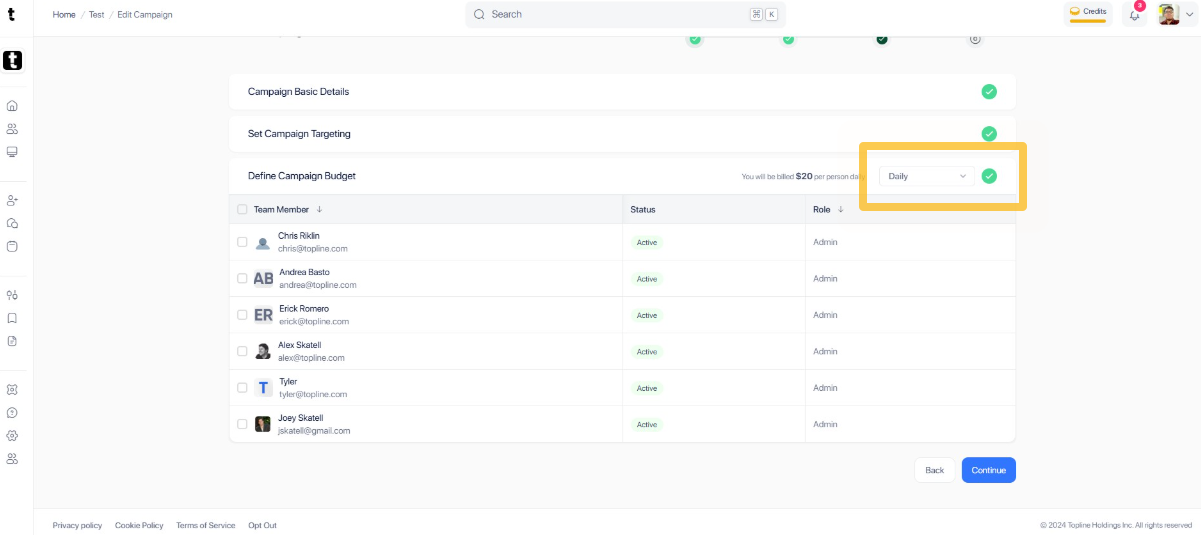Check the box for Chris Riklin
The width and height of the screenshot is (1201, 535).
242,242
